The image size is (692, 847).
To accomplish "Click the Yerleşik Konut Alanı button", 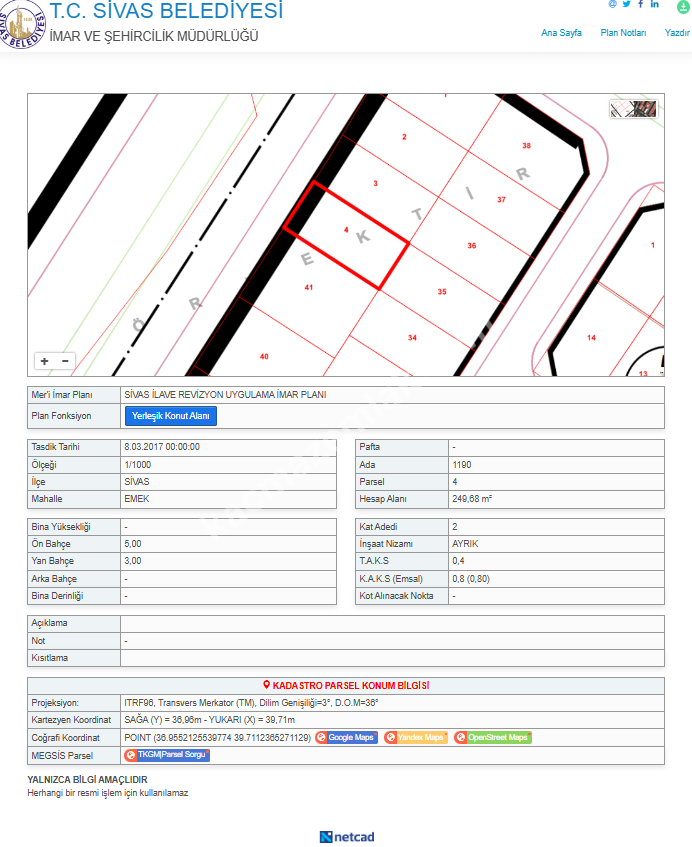I will point(170,416).
